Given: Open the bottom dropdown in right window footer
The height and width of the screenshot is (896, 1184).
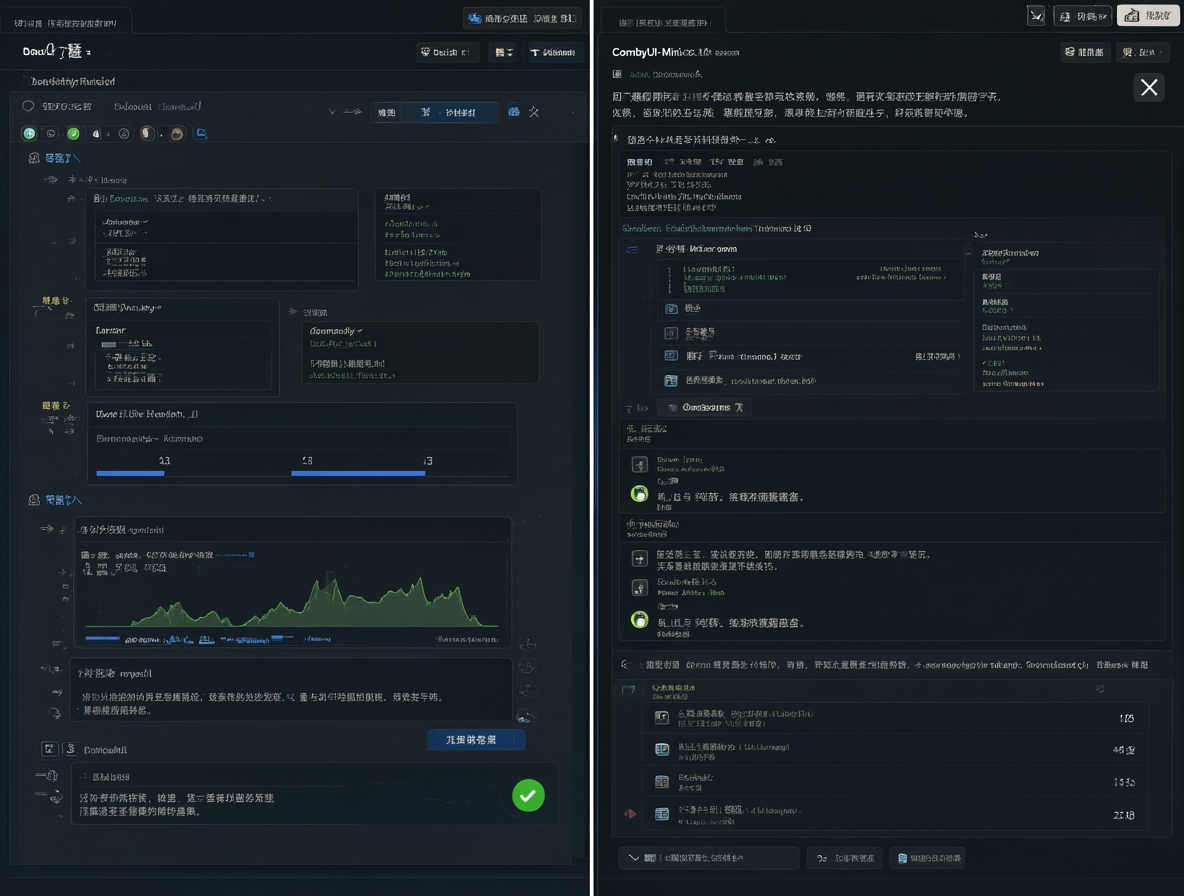Looking at the screenshot, I should pyautogui.click(x=709, y=858).
